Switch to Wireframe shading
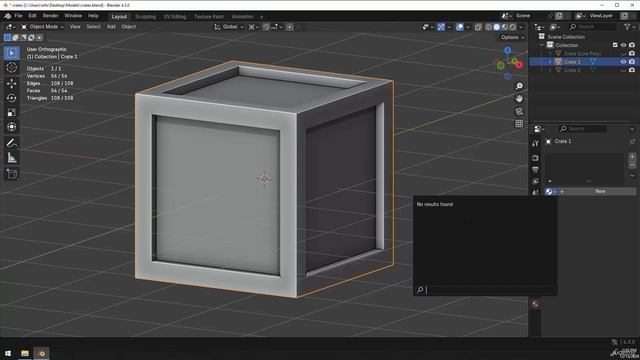 [x=489, y=27]
